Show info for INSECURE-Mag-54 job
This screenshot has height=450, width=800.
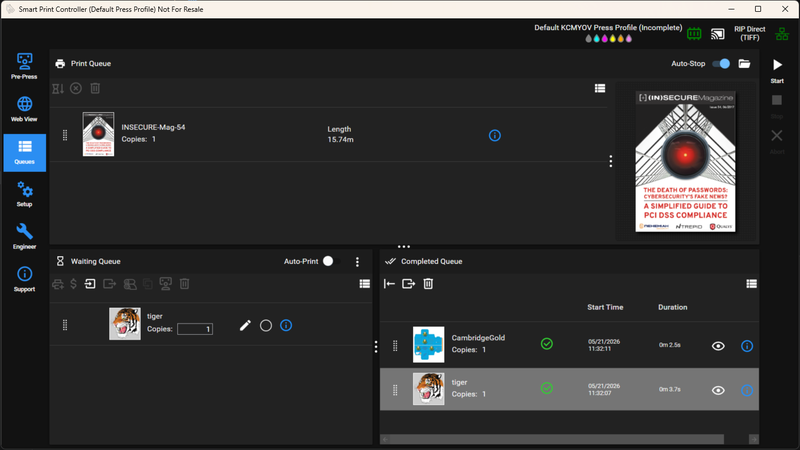pyautogui.click(x=494, y=135)
